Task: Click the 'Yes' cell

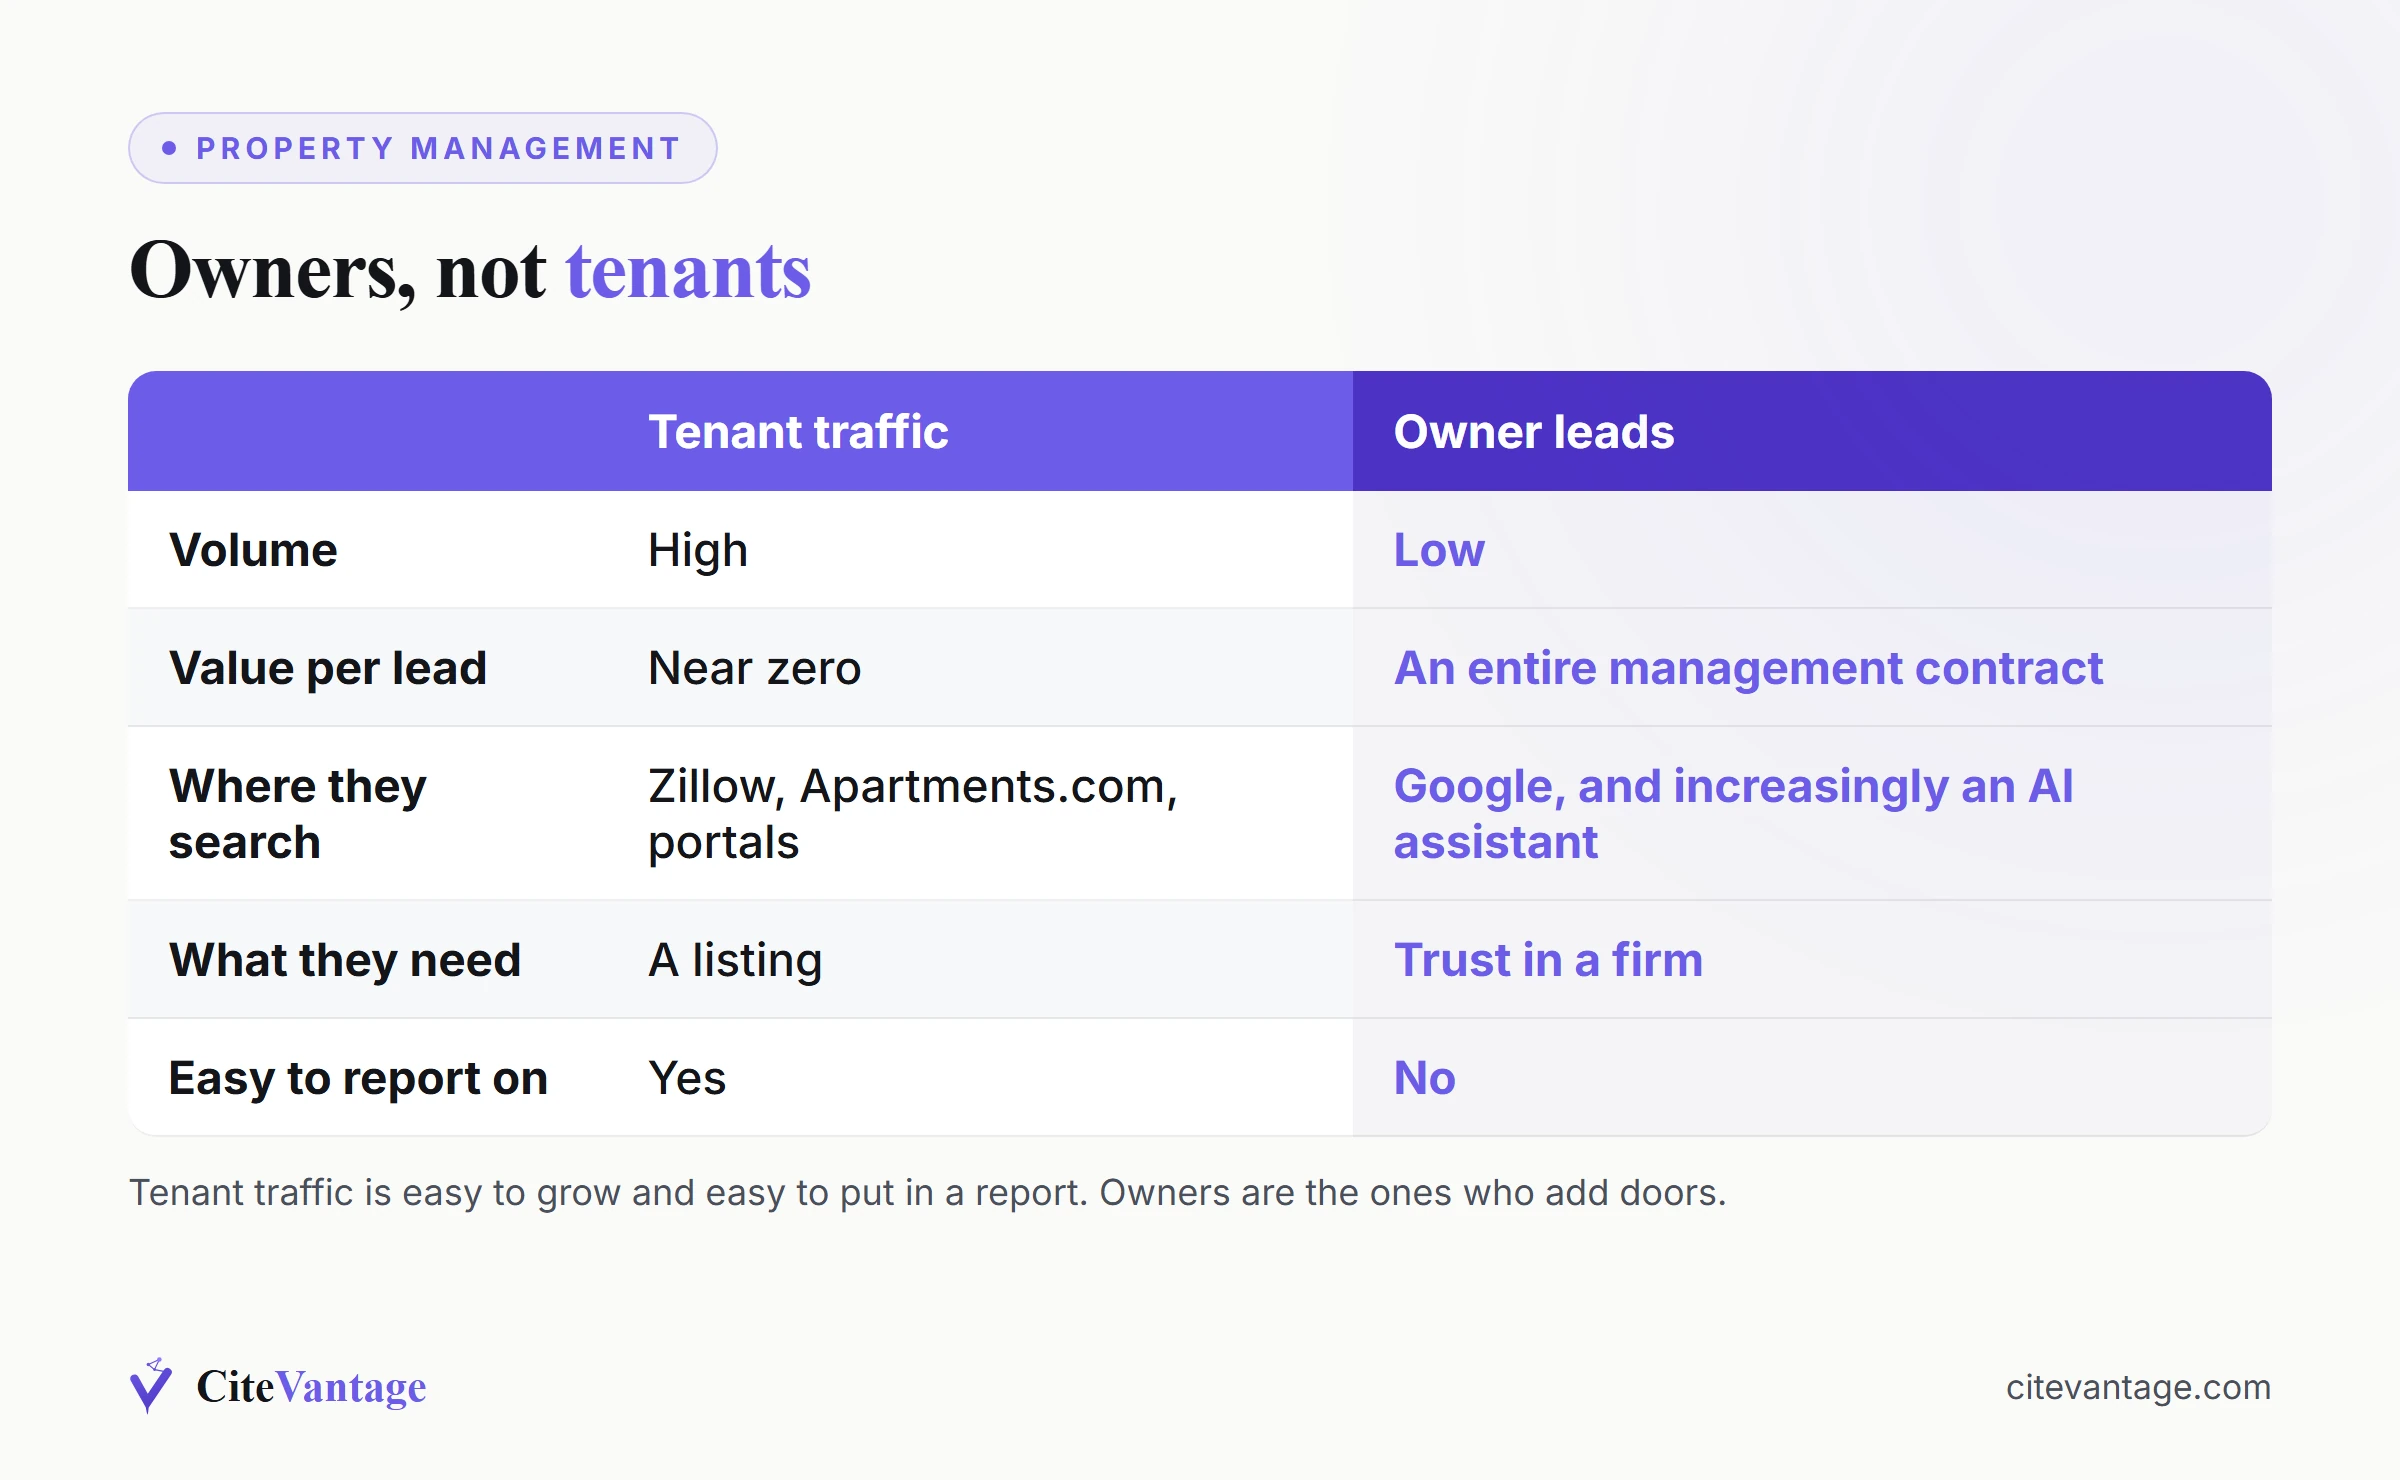Action: click(x=687, y=1078)
